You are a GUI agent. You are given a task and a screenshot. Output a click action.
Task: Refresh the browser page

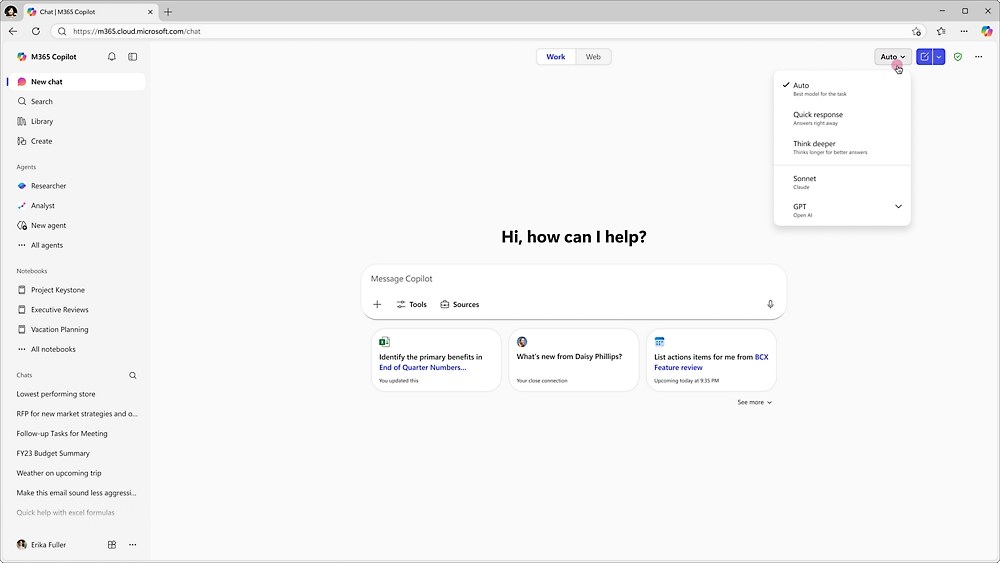coord(36,31)
